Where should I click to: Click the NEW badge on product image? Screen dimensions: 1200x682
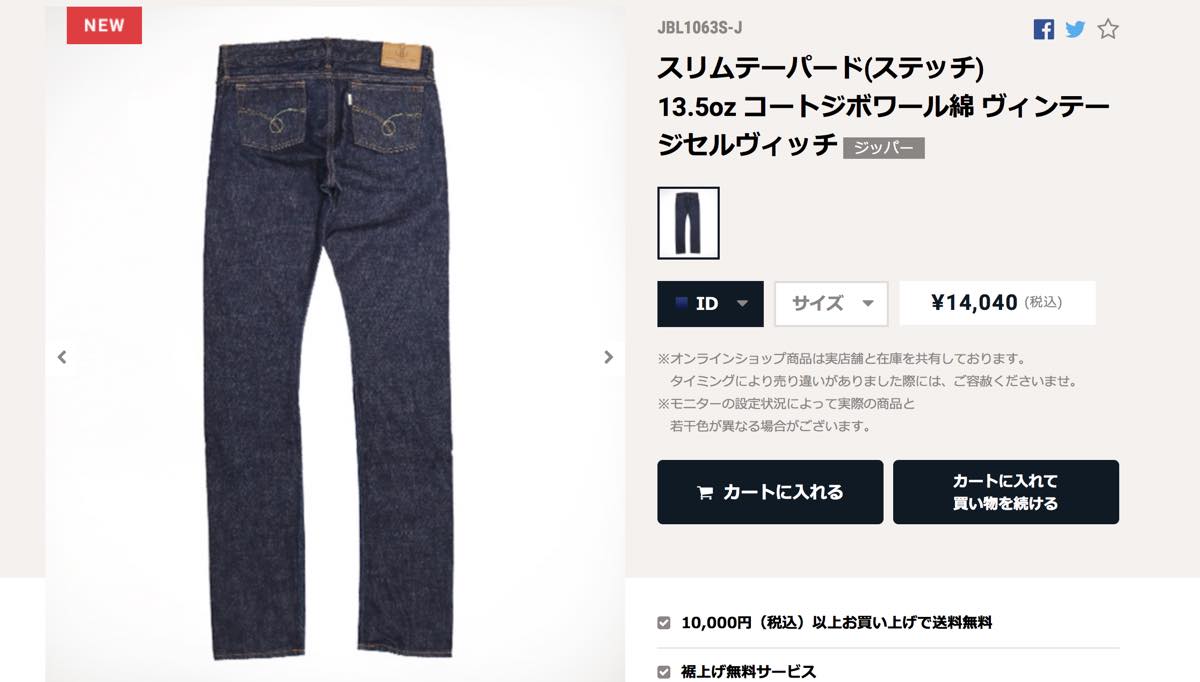pos(104,26)
